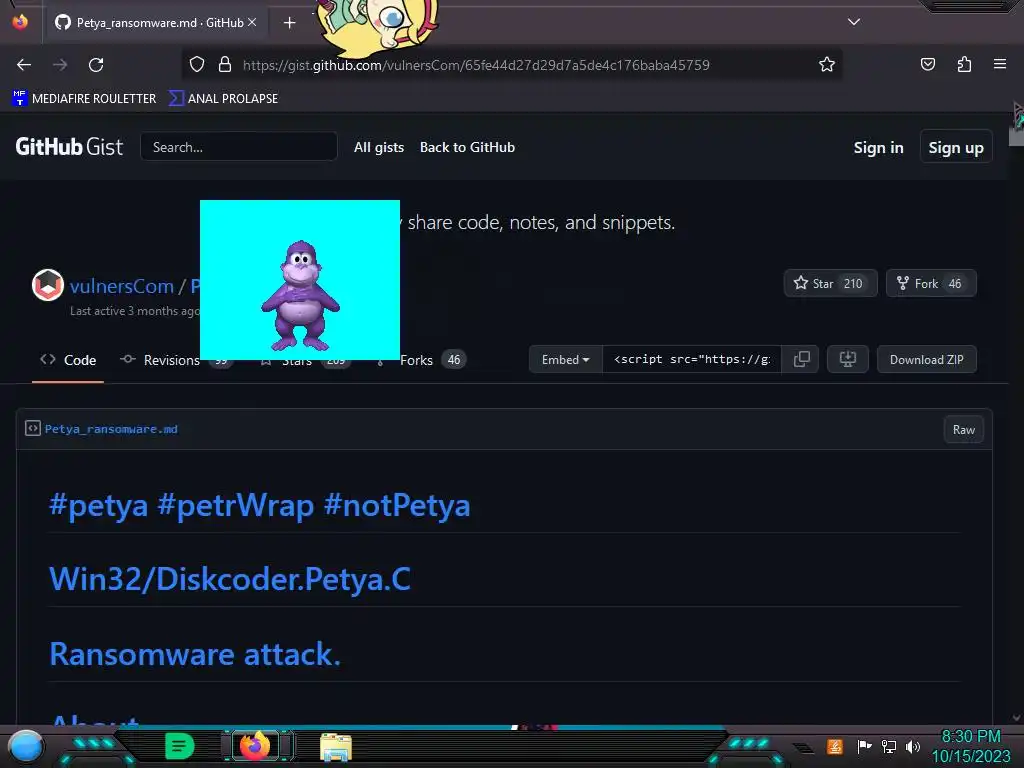Screen dimensions: 1024x768
Task: Focus the gist Search field
Action: coord(238,147)
